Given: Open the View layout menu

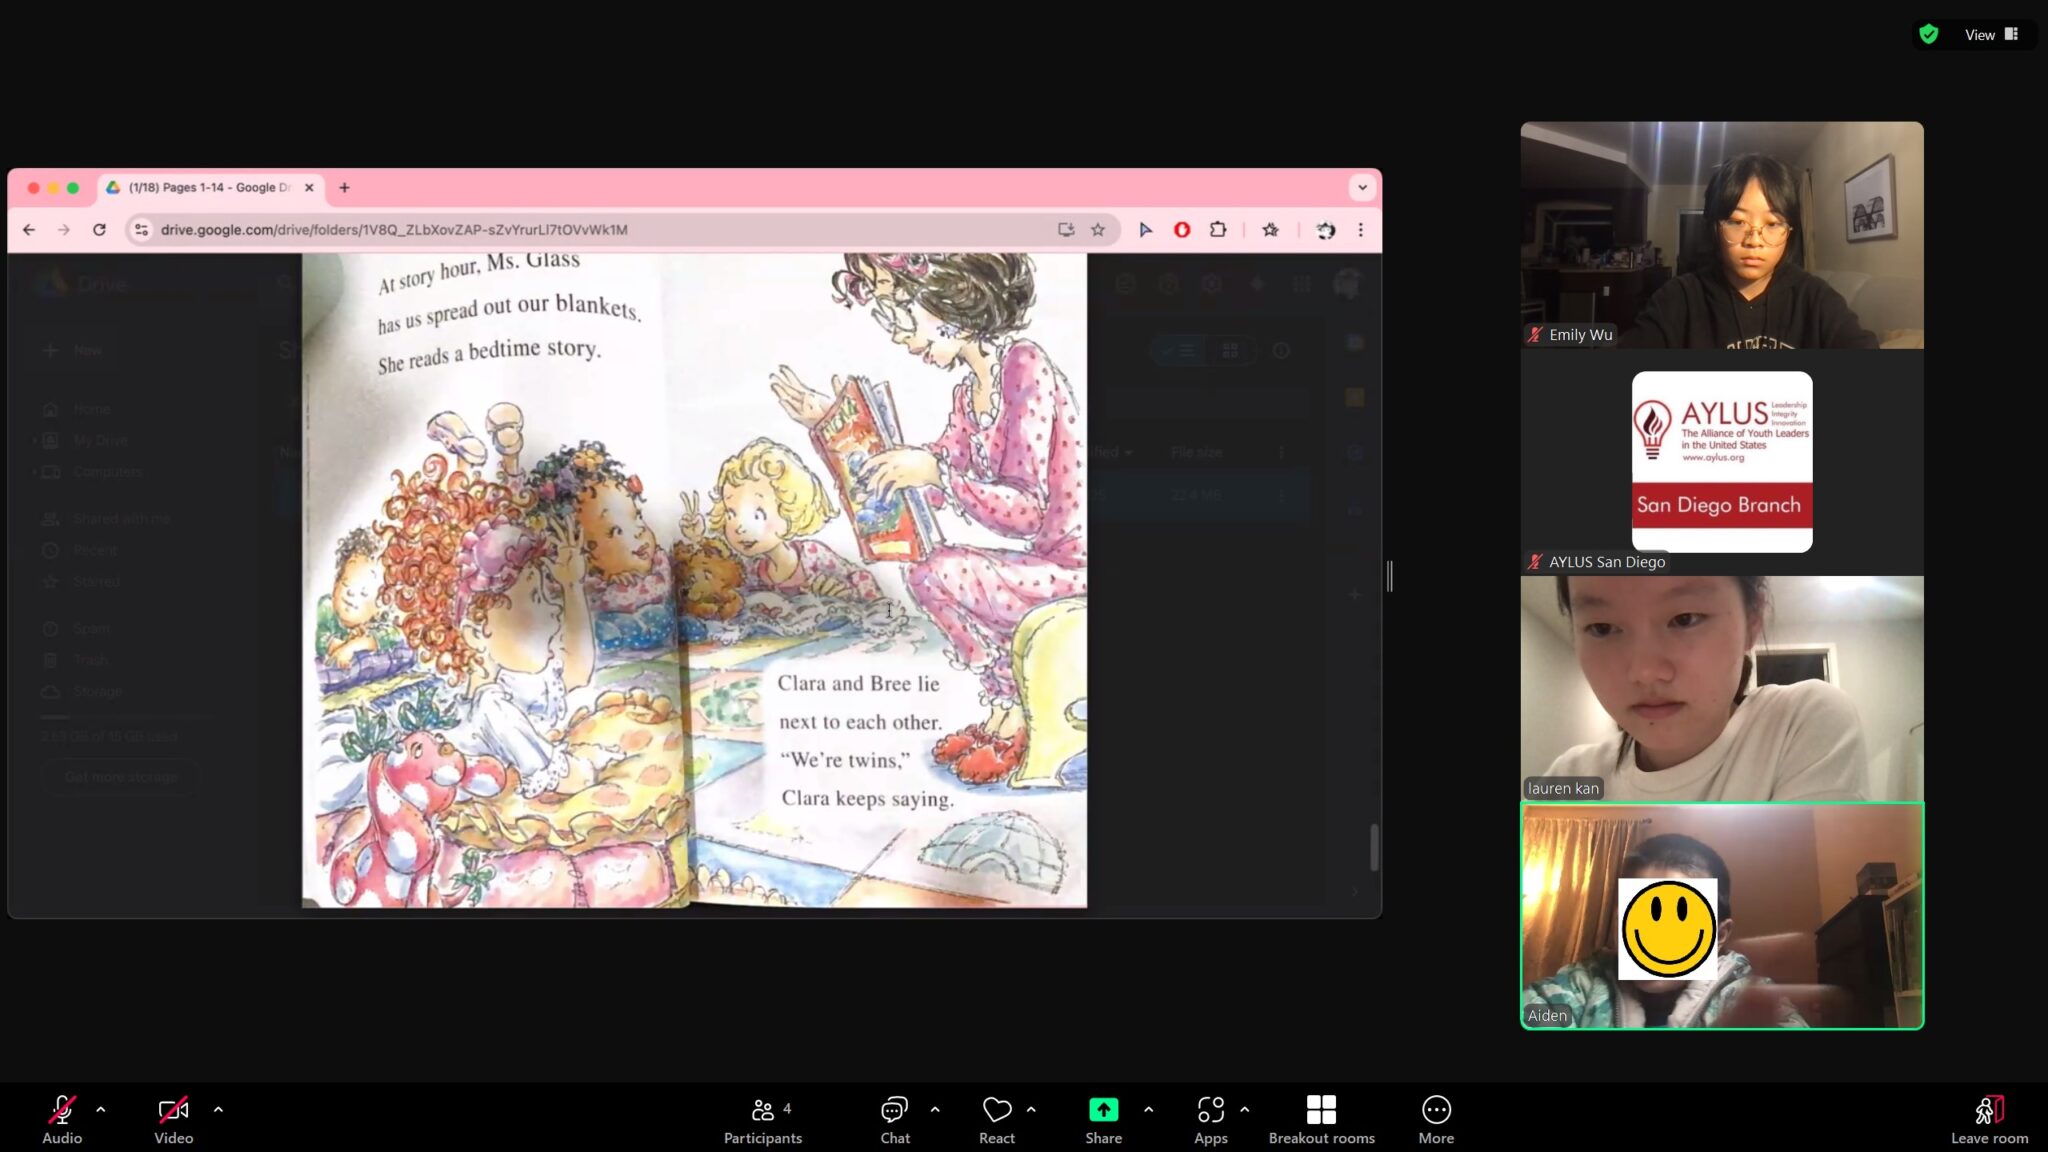Looking at the screenshot, I should 1992,34.
